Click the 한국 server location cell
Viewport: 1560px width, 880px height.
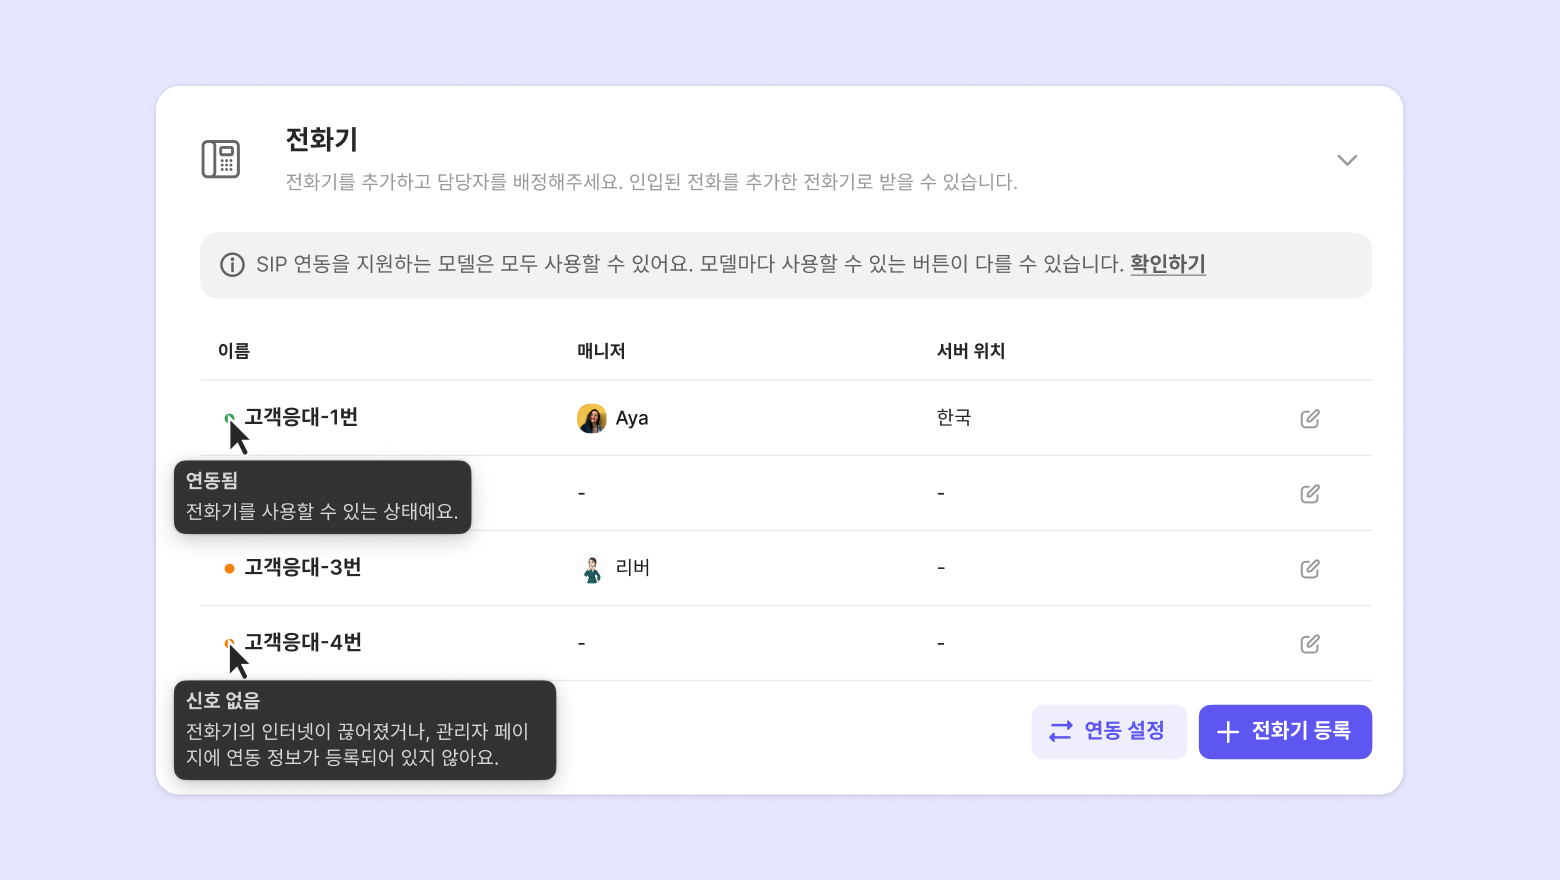tap(953, 417)
